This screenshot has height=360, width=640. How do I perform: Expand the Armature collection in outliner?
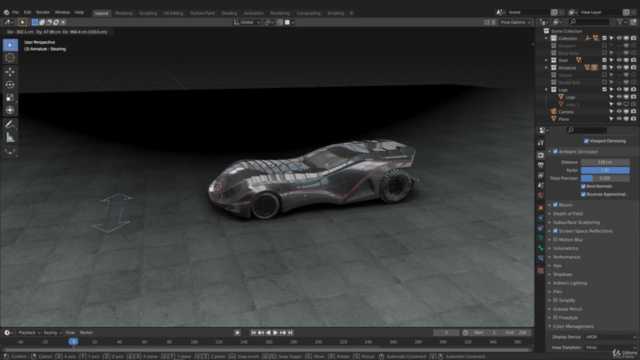547,68
